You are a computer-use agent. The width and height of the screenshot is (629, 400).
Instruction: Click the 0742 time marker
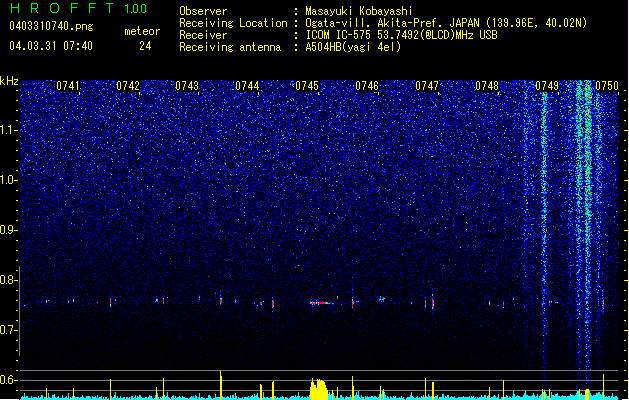(128, 86)
